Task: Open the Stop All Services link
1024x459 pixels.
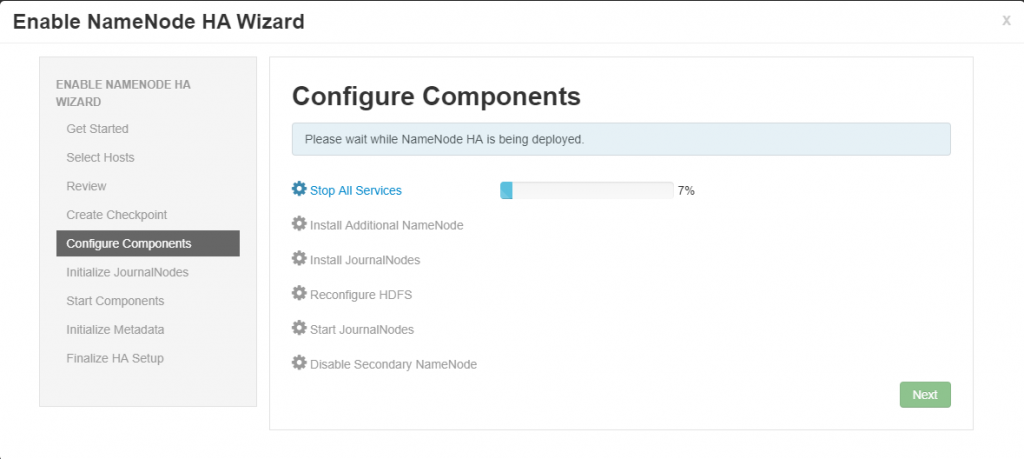Action: point(356,191)
